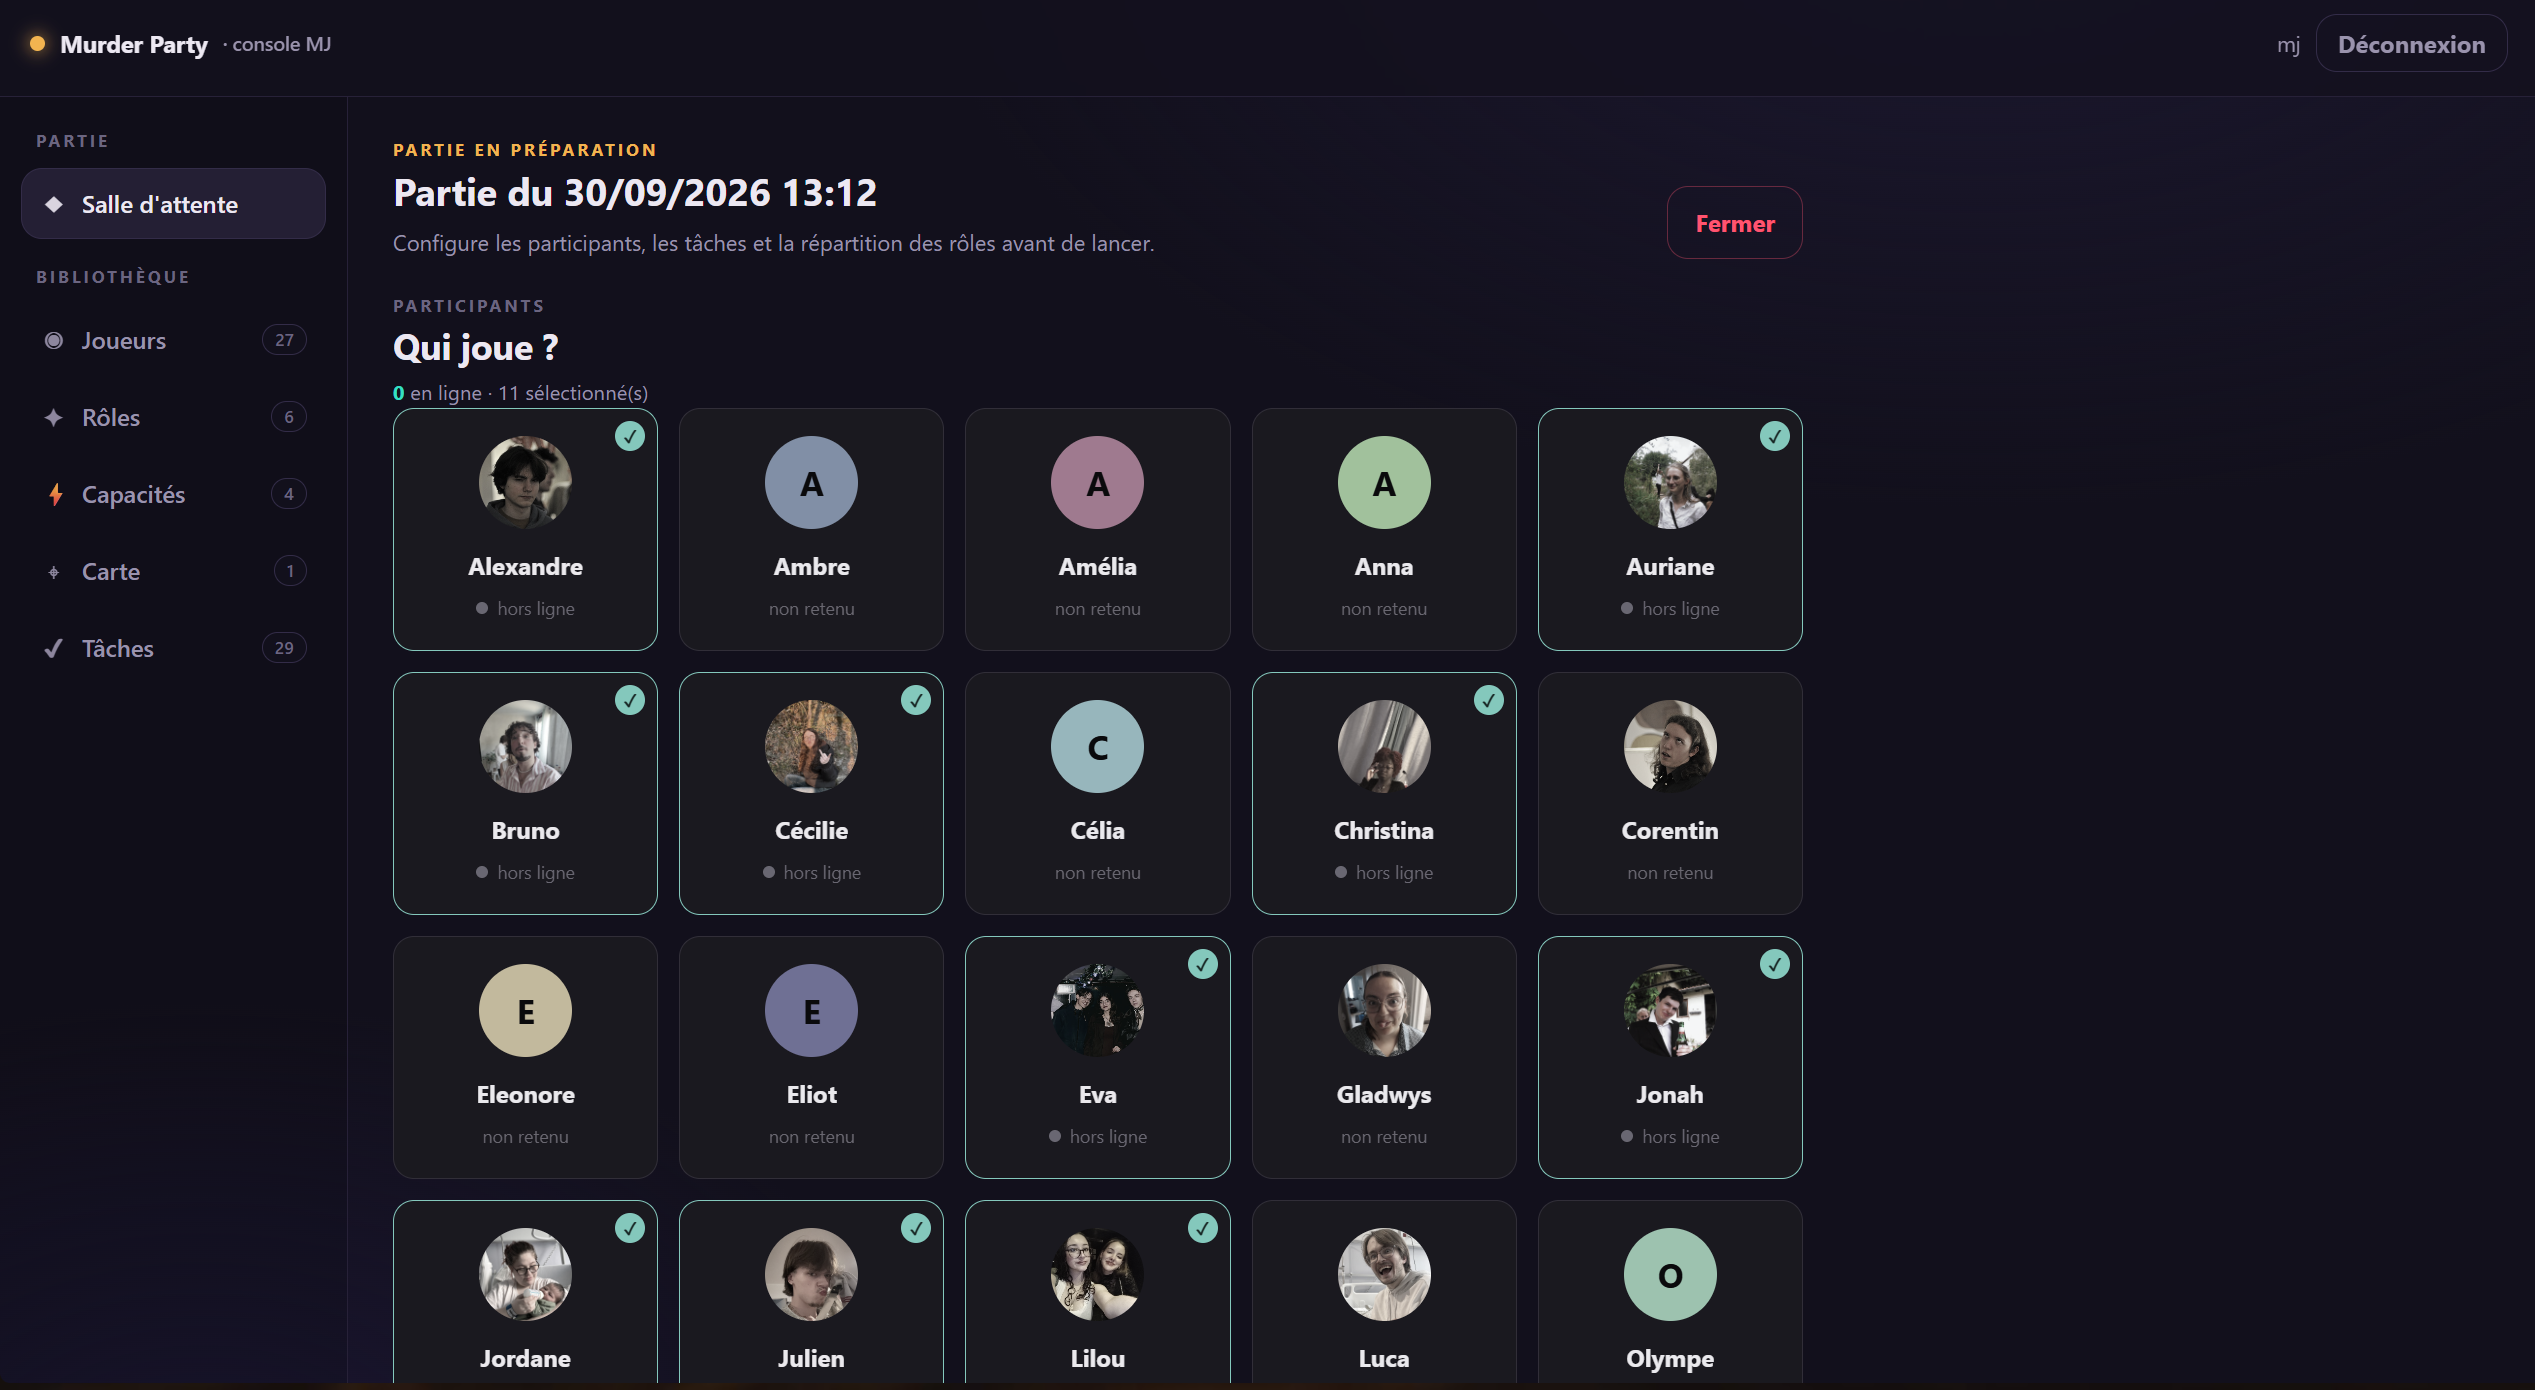Toggle off the checkmark on Christina's card

(1489, 700)
